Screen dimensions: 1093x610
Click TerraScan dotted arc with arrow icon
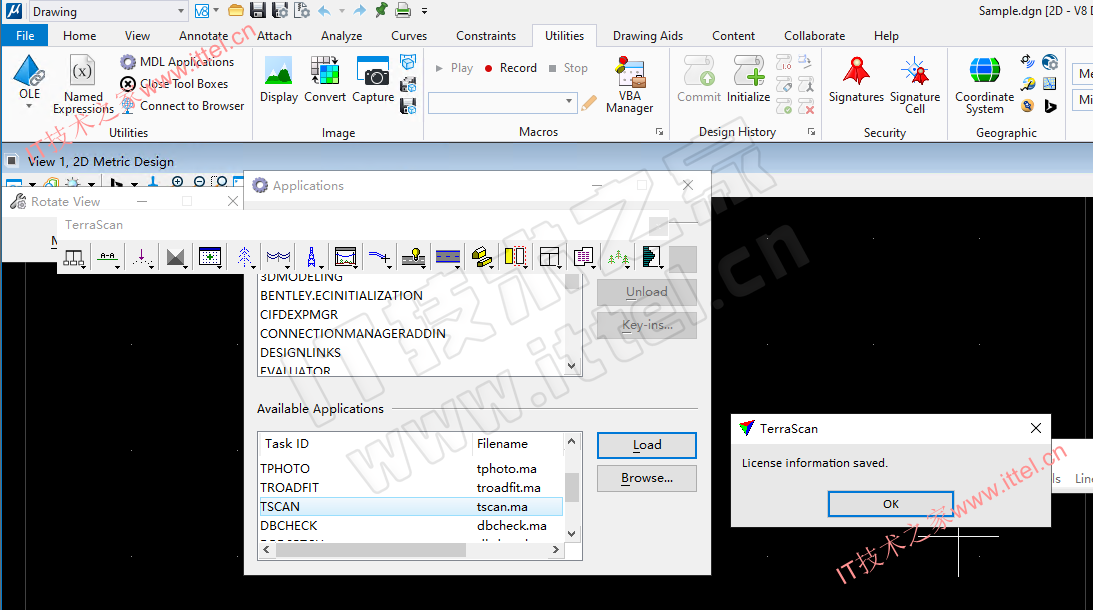pos(142,257)
